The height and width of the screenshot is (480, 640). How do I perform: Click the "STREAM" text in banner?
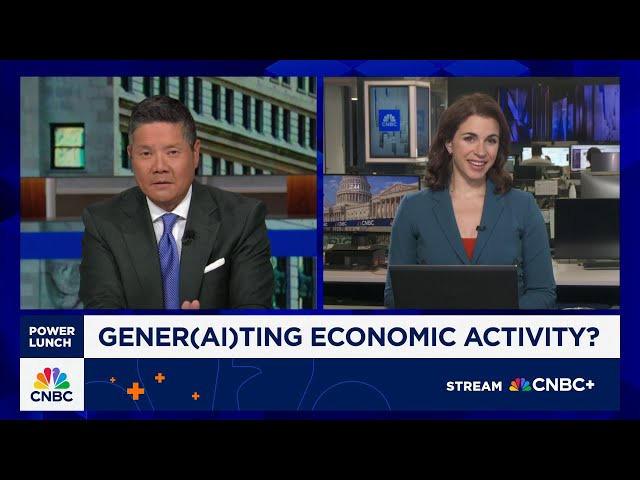click(x=474, y=386)
